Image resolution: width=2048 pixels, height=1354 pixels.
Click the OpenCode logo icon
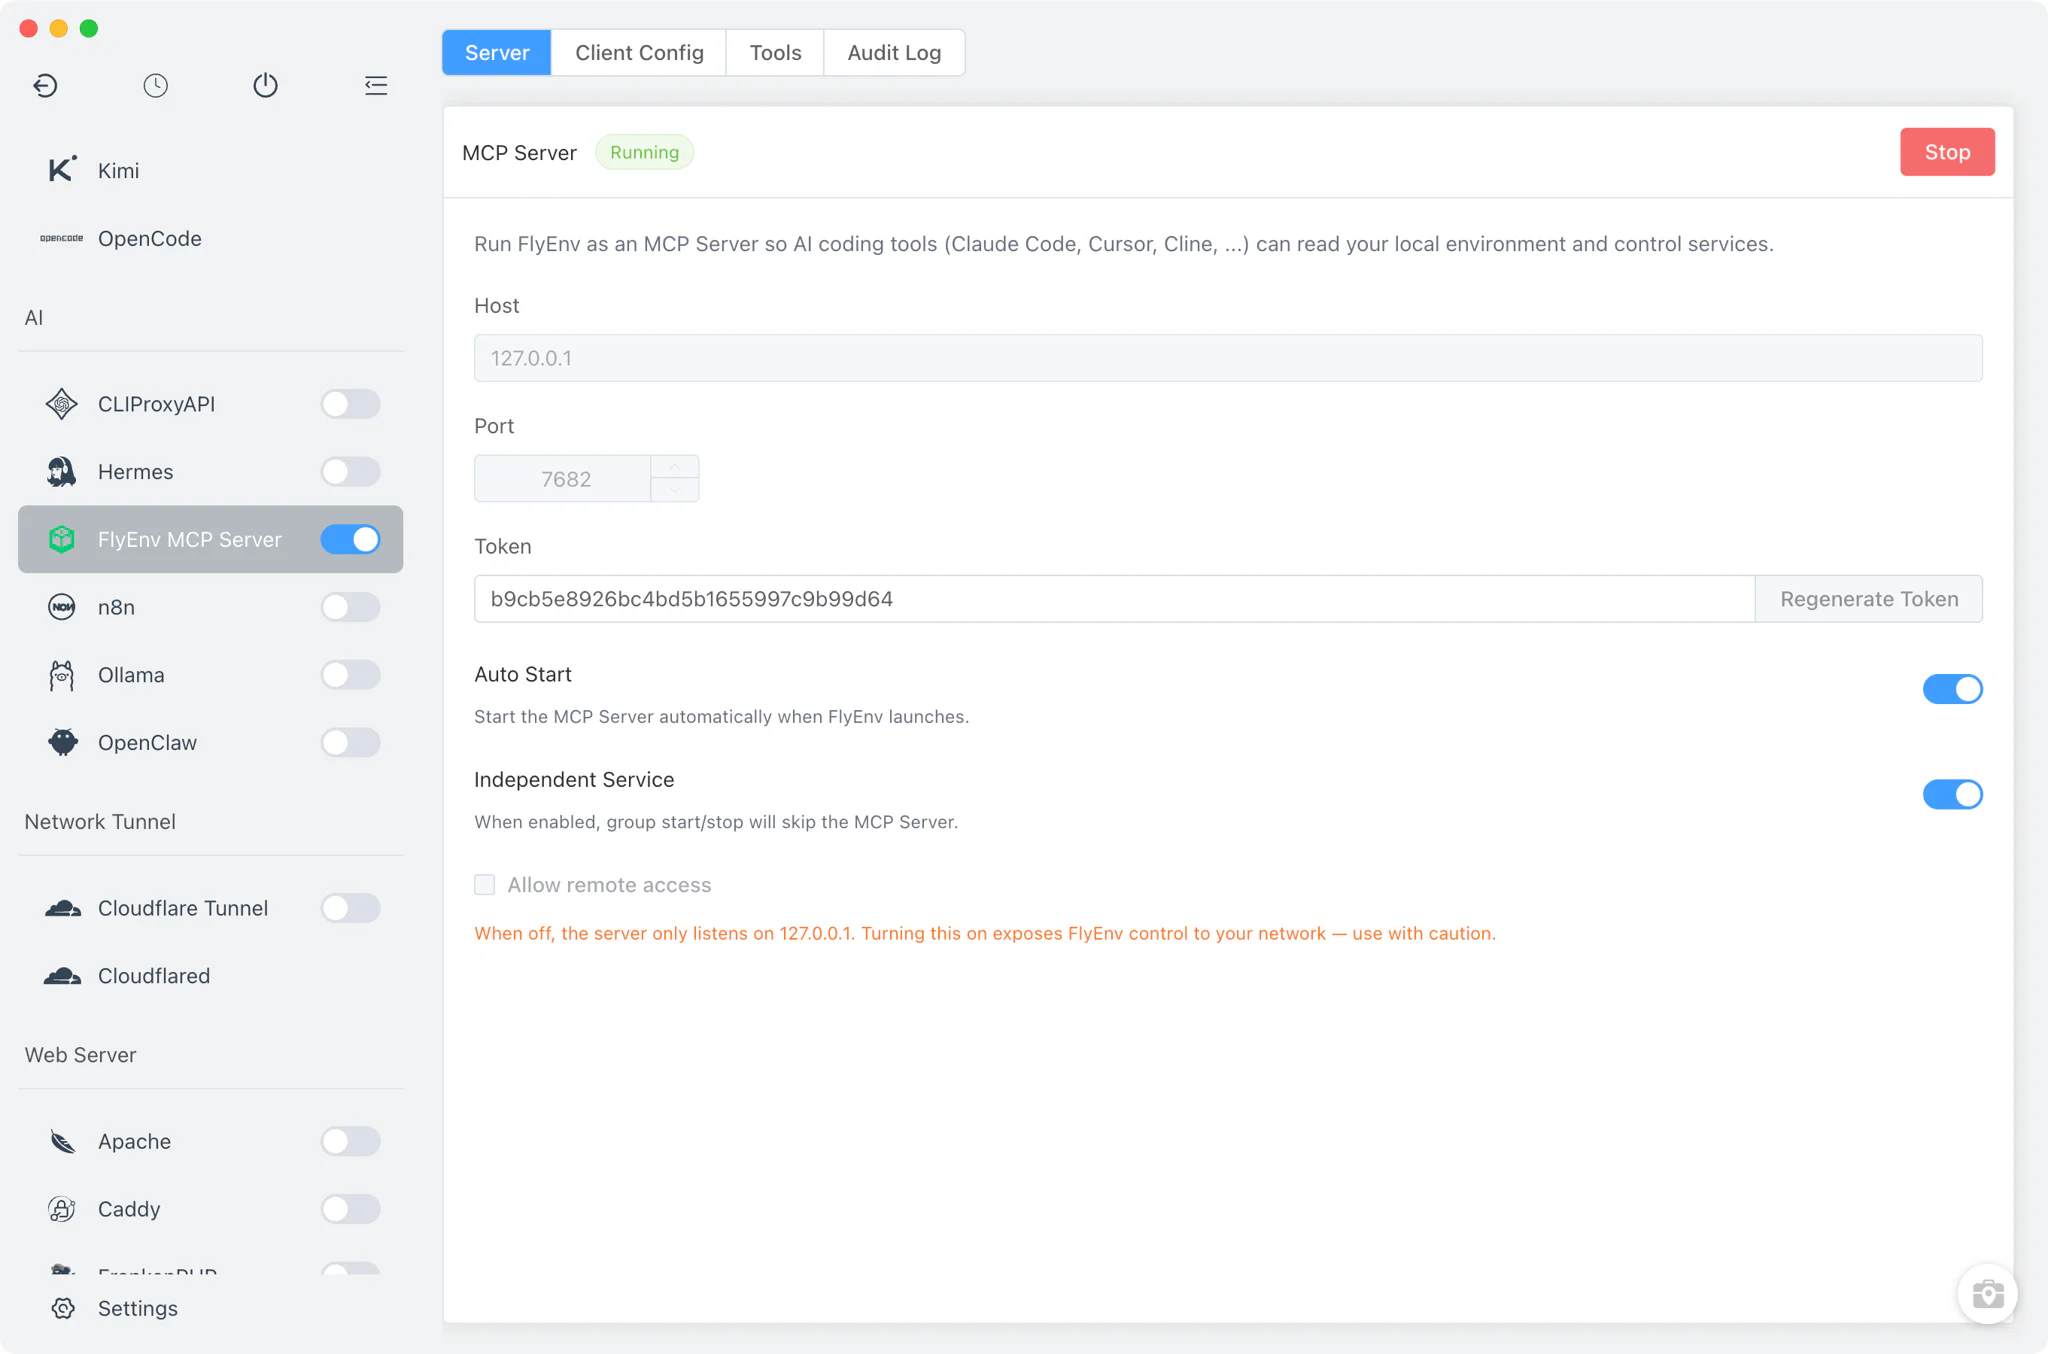point(62,238)
